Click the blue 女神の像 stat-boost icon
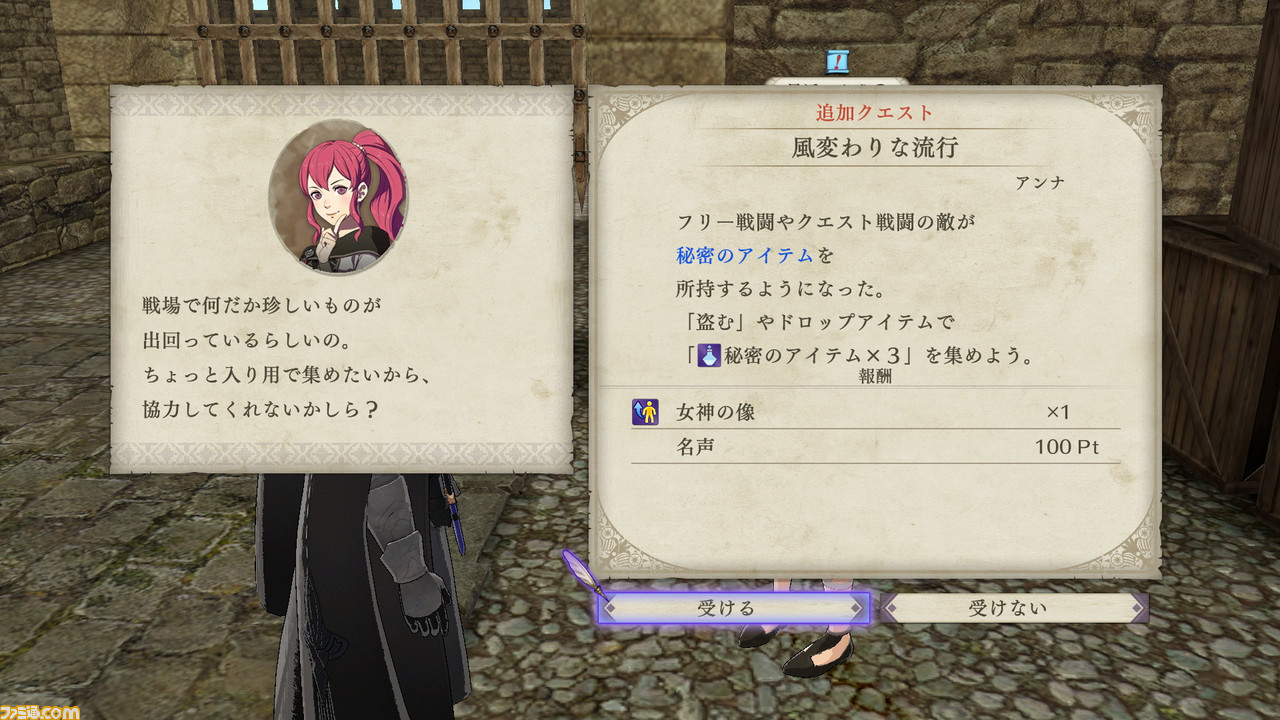 pyautogui.click(x=645, y=412)
